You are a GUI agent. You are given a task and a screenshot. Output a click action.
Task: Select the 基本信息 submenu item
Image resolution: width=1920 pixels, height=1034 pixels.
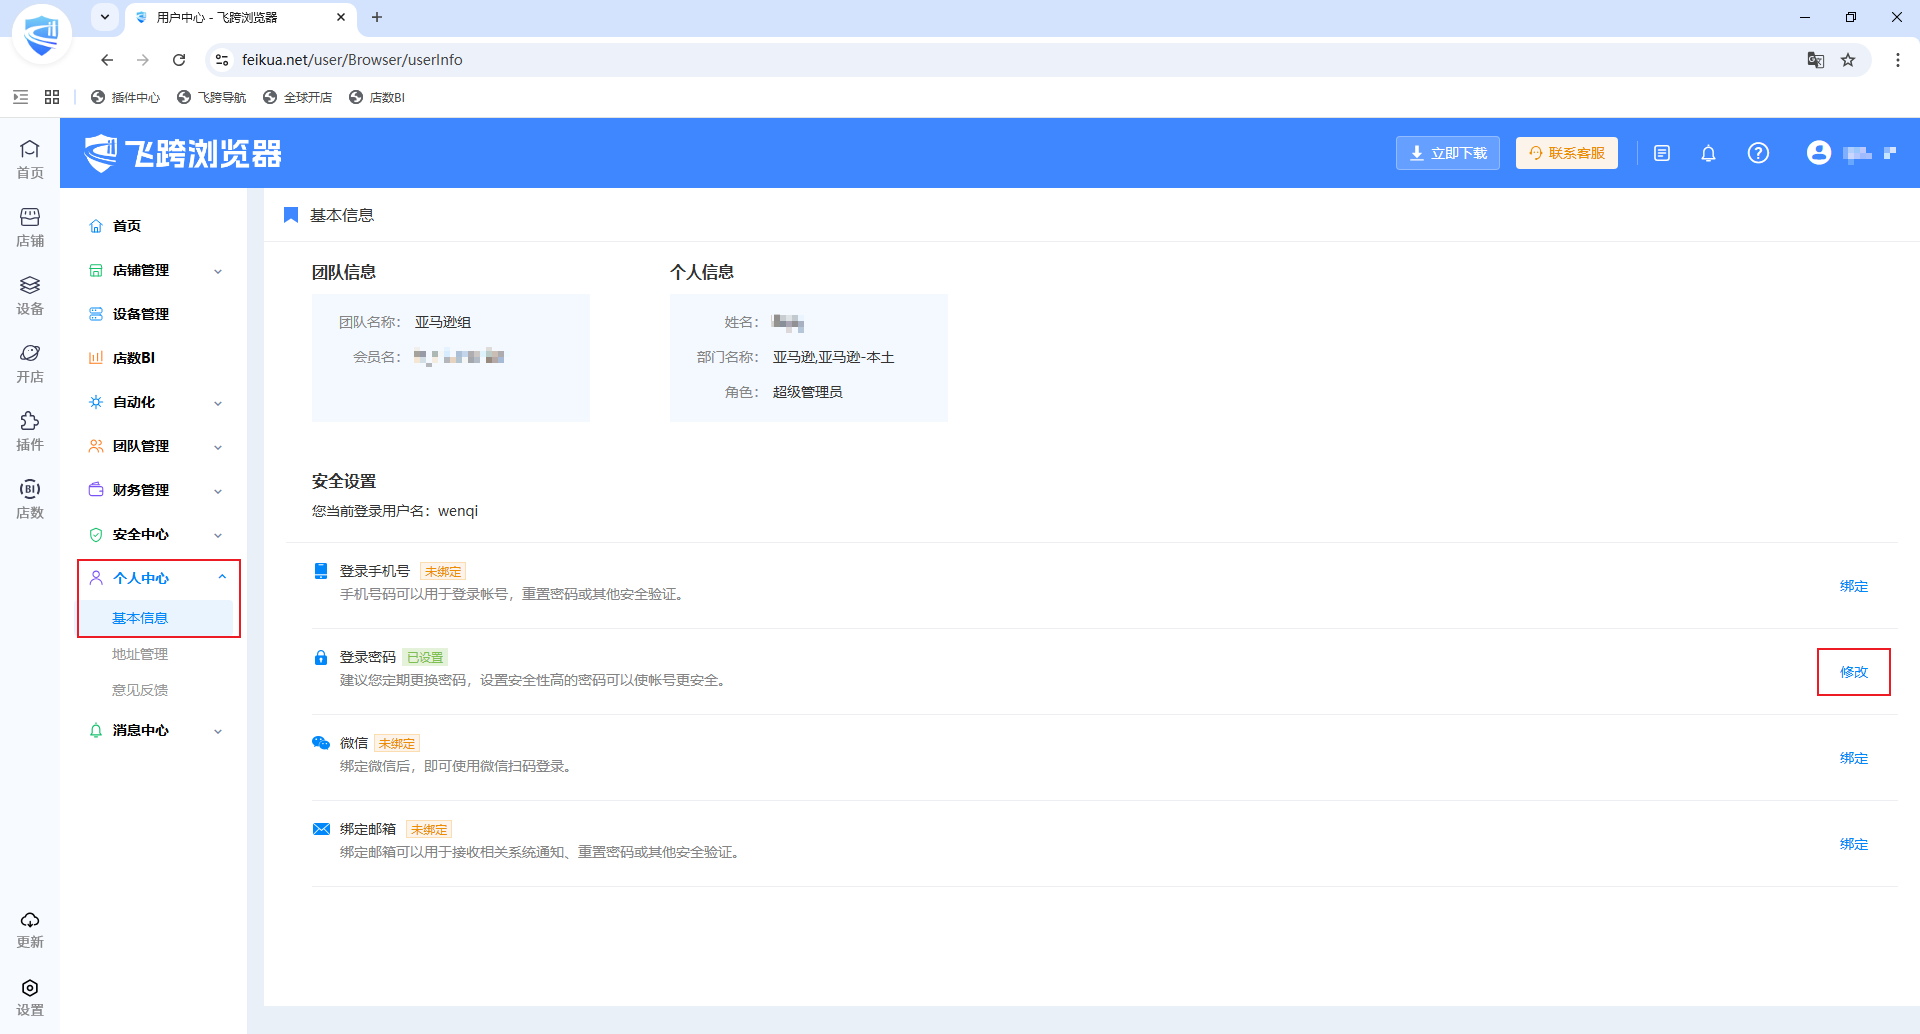(x=156, y=618)
